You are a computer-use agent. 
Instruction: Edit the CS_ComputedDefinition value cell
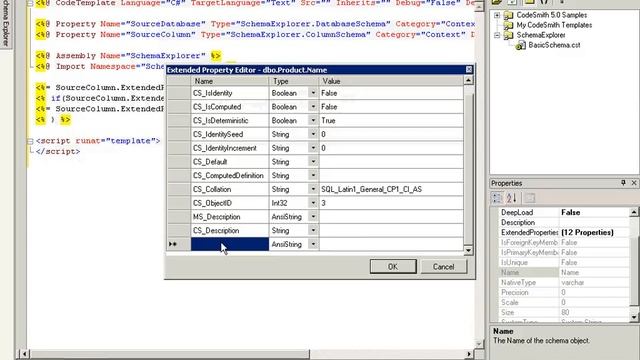pyautogui.click(x=391, y=176)
